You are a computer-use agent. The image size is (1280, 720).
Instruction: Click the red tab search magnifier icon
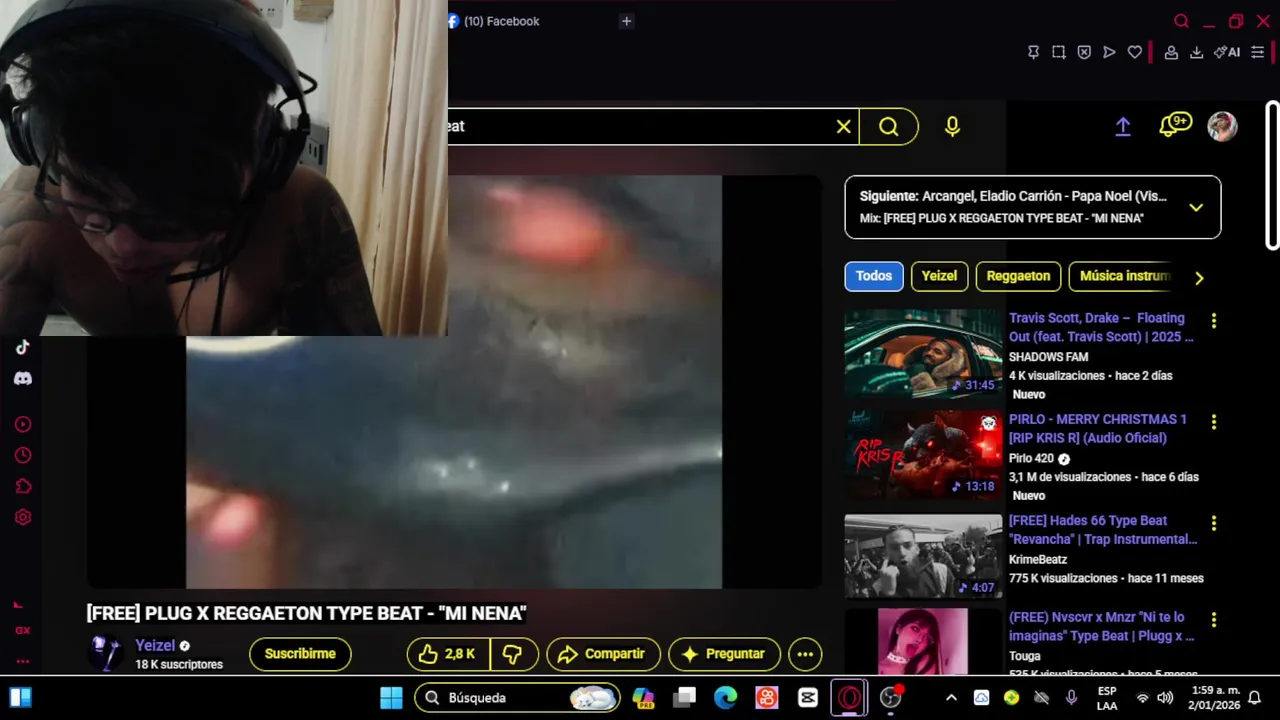1181,21
